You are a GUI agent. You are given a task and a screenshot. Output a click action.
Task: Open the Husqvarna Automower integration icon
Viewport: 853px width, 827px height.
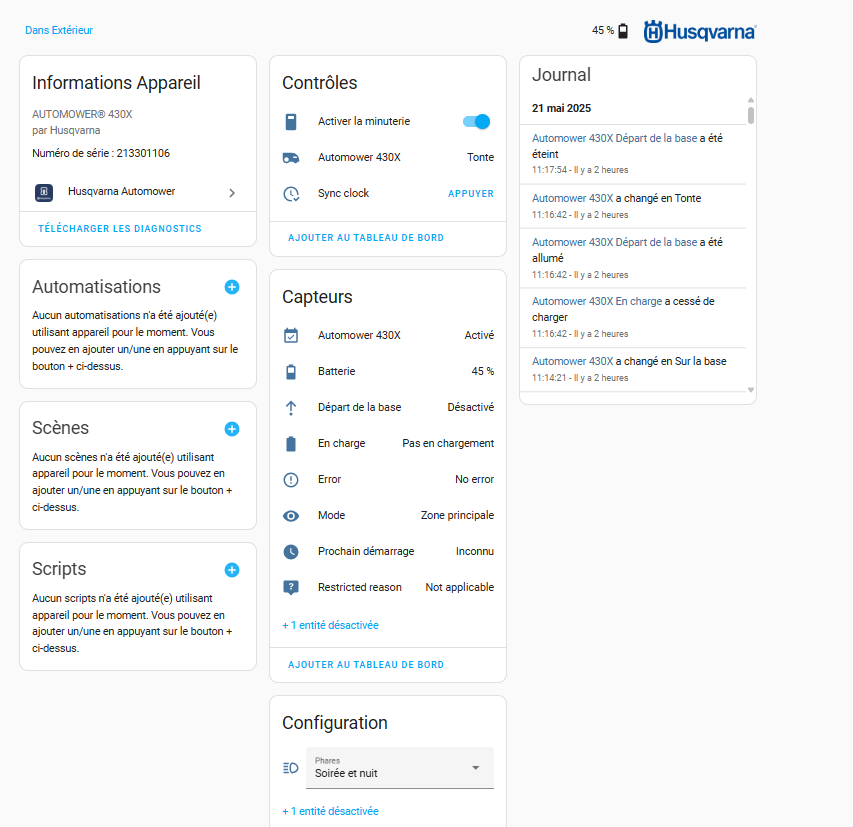coord(44,193)
